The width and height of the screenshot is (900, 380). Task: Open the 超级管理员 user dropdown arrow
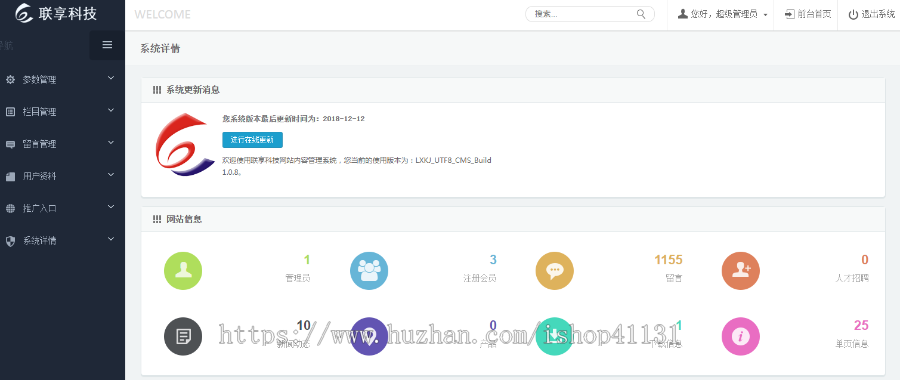click(766, 15)
